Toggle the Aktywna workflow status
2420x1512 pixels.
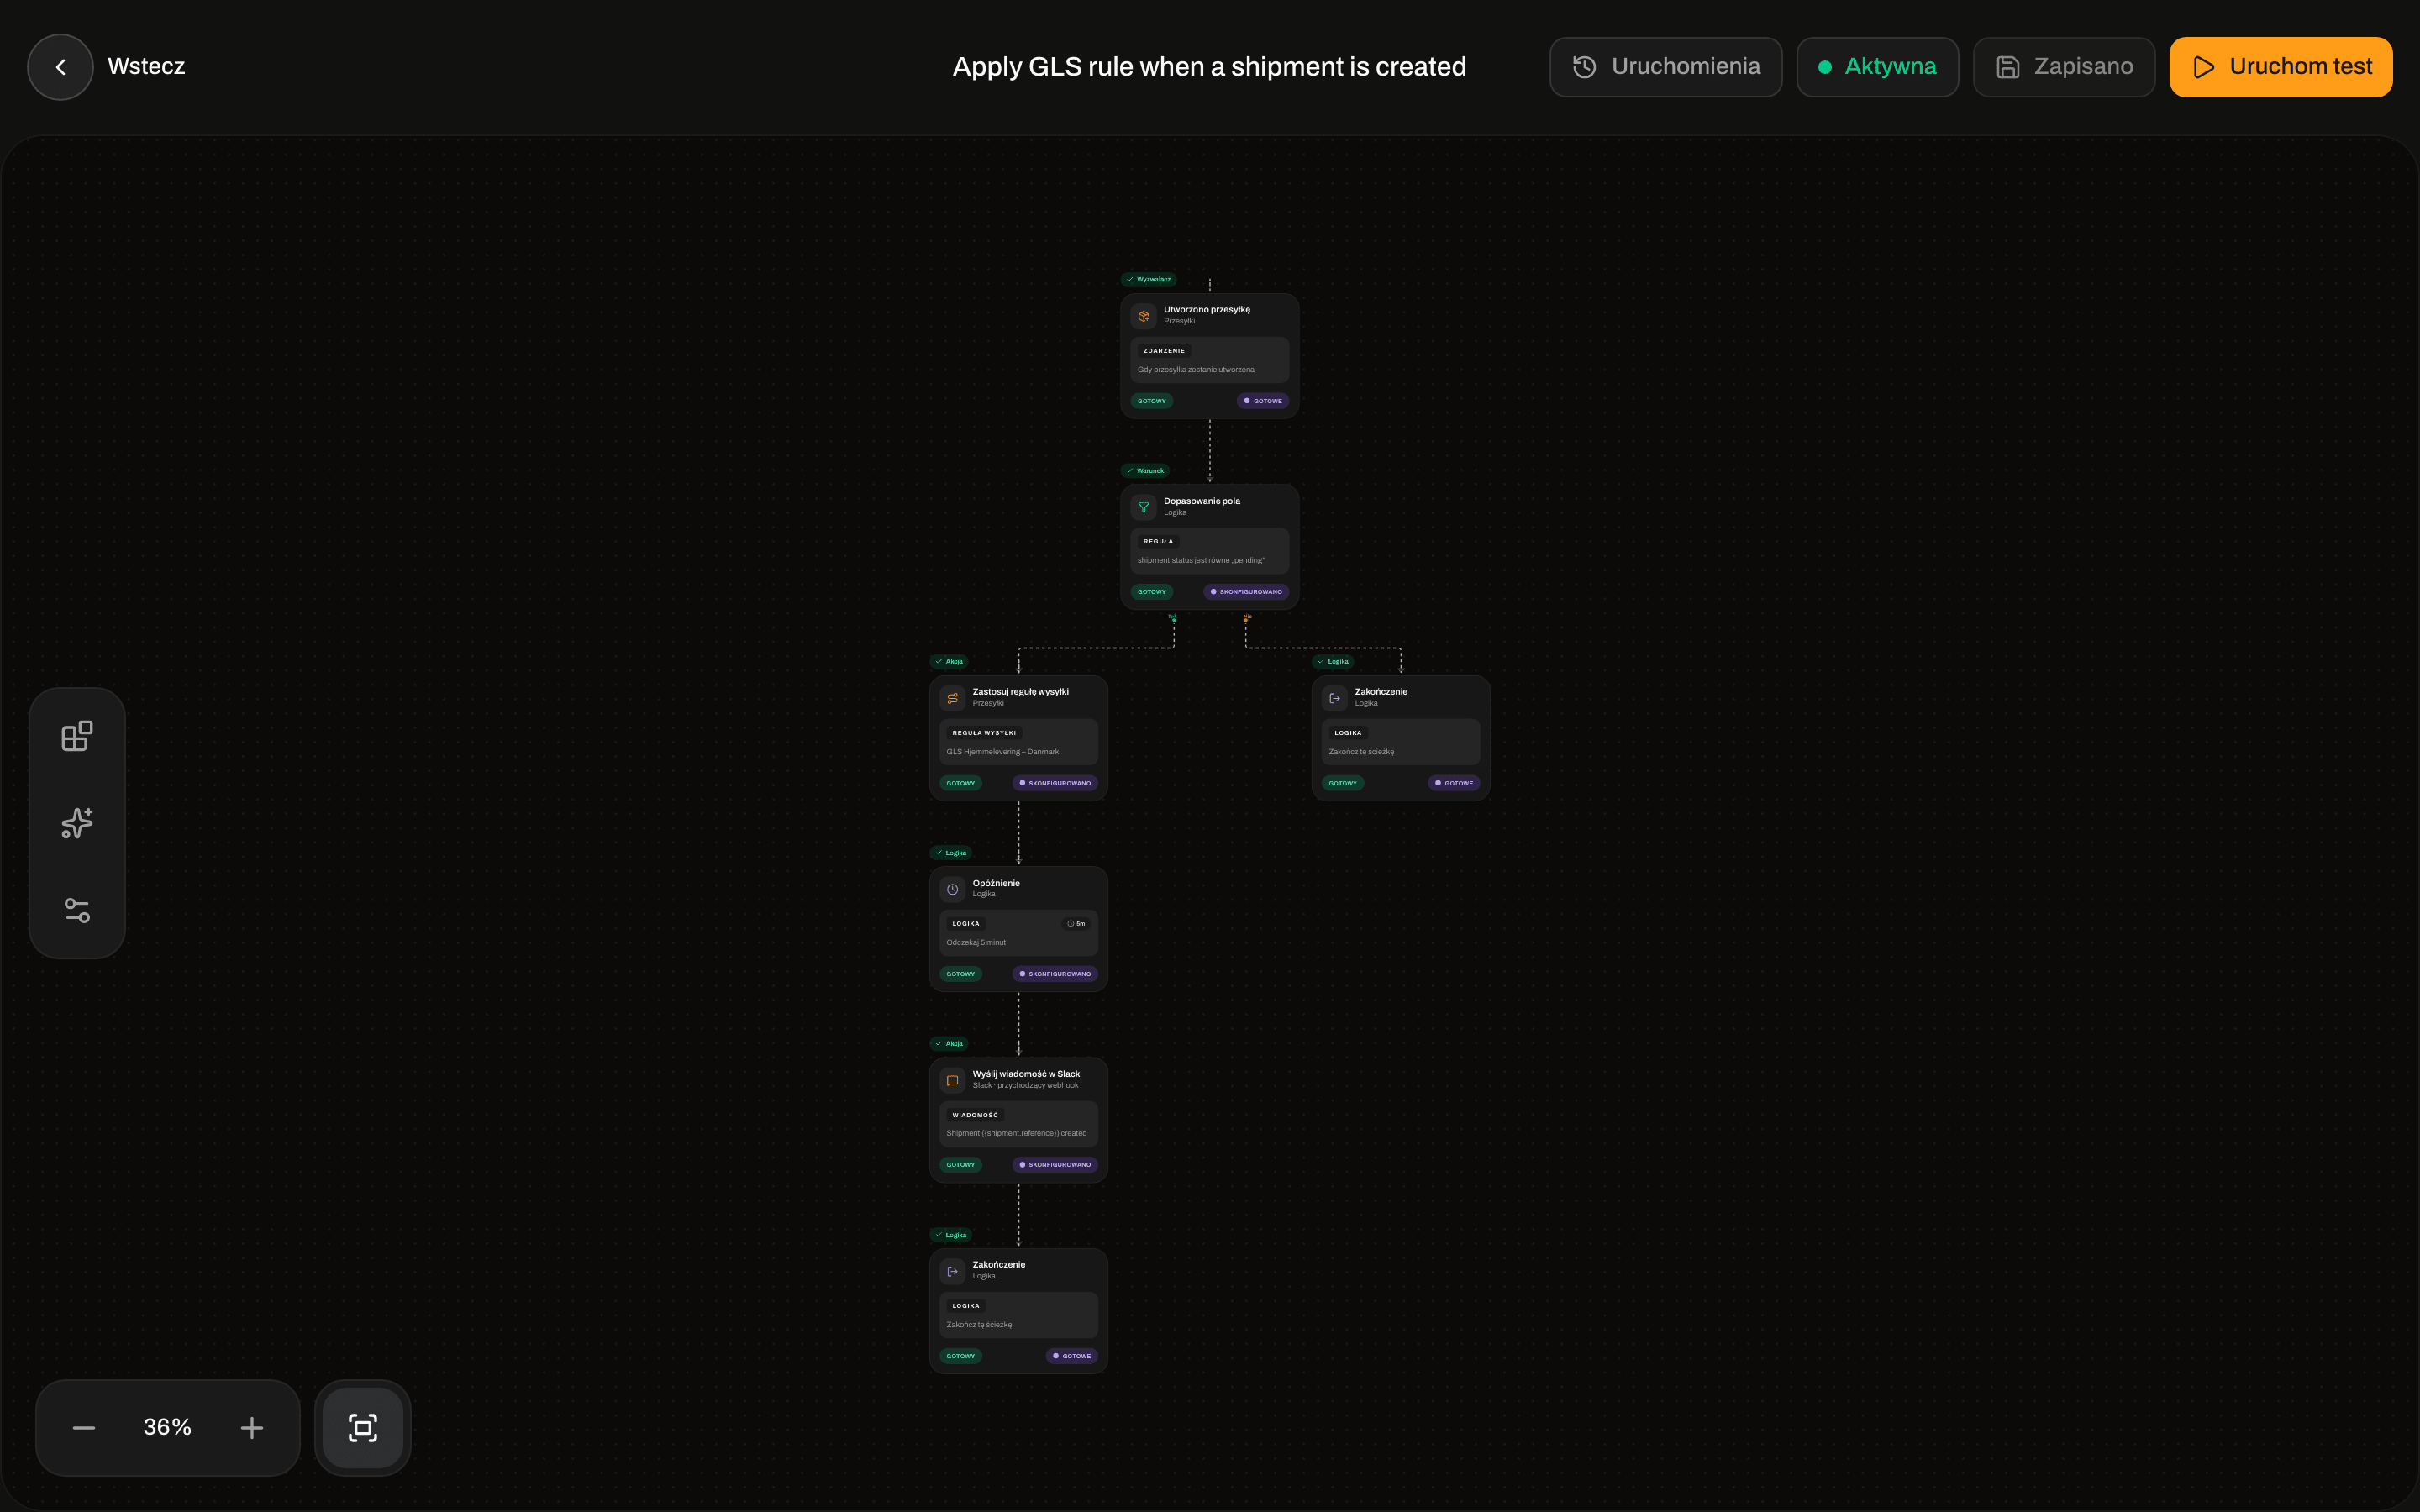[1877, 67]
